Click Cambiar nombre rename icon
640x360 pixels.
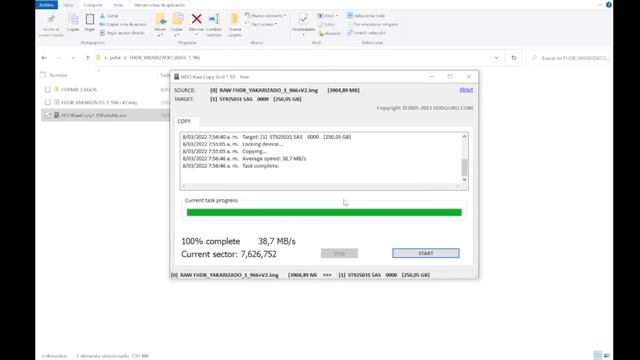pyautogui.click(x=214, y=19)
